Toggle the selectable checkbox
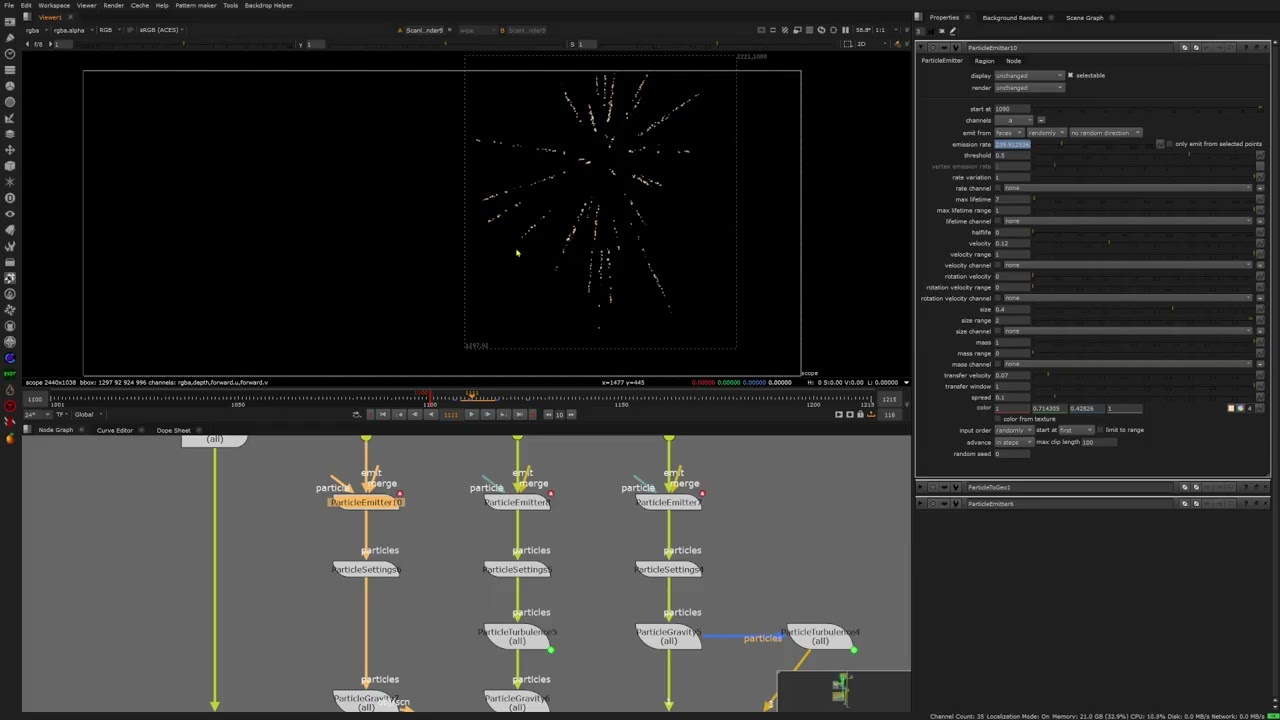This screenshot has height=720, width=1280. [x=1070, y=75]
